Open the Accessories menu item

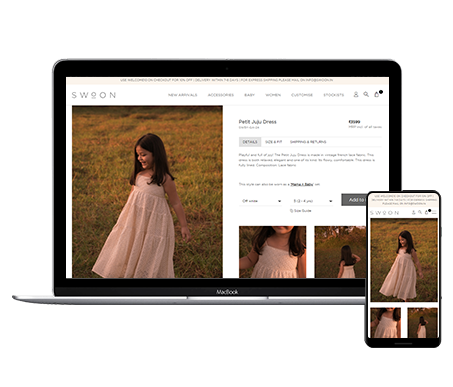[221, 95]
